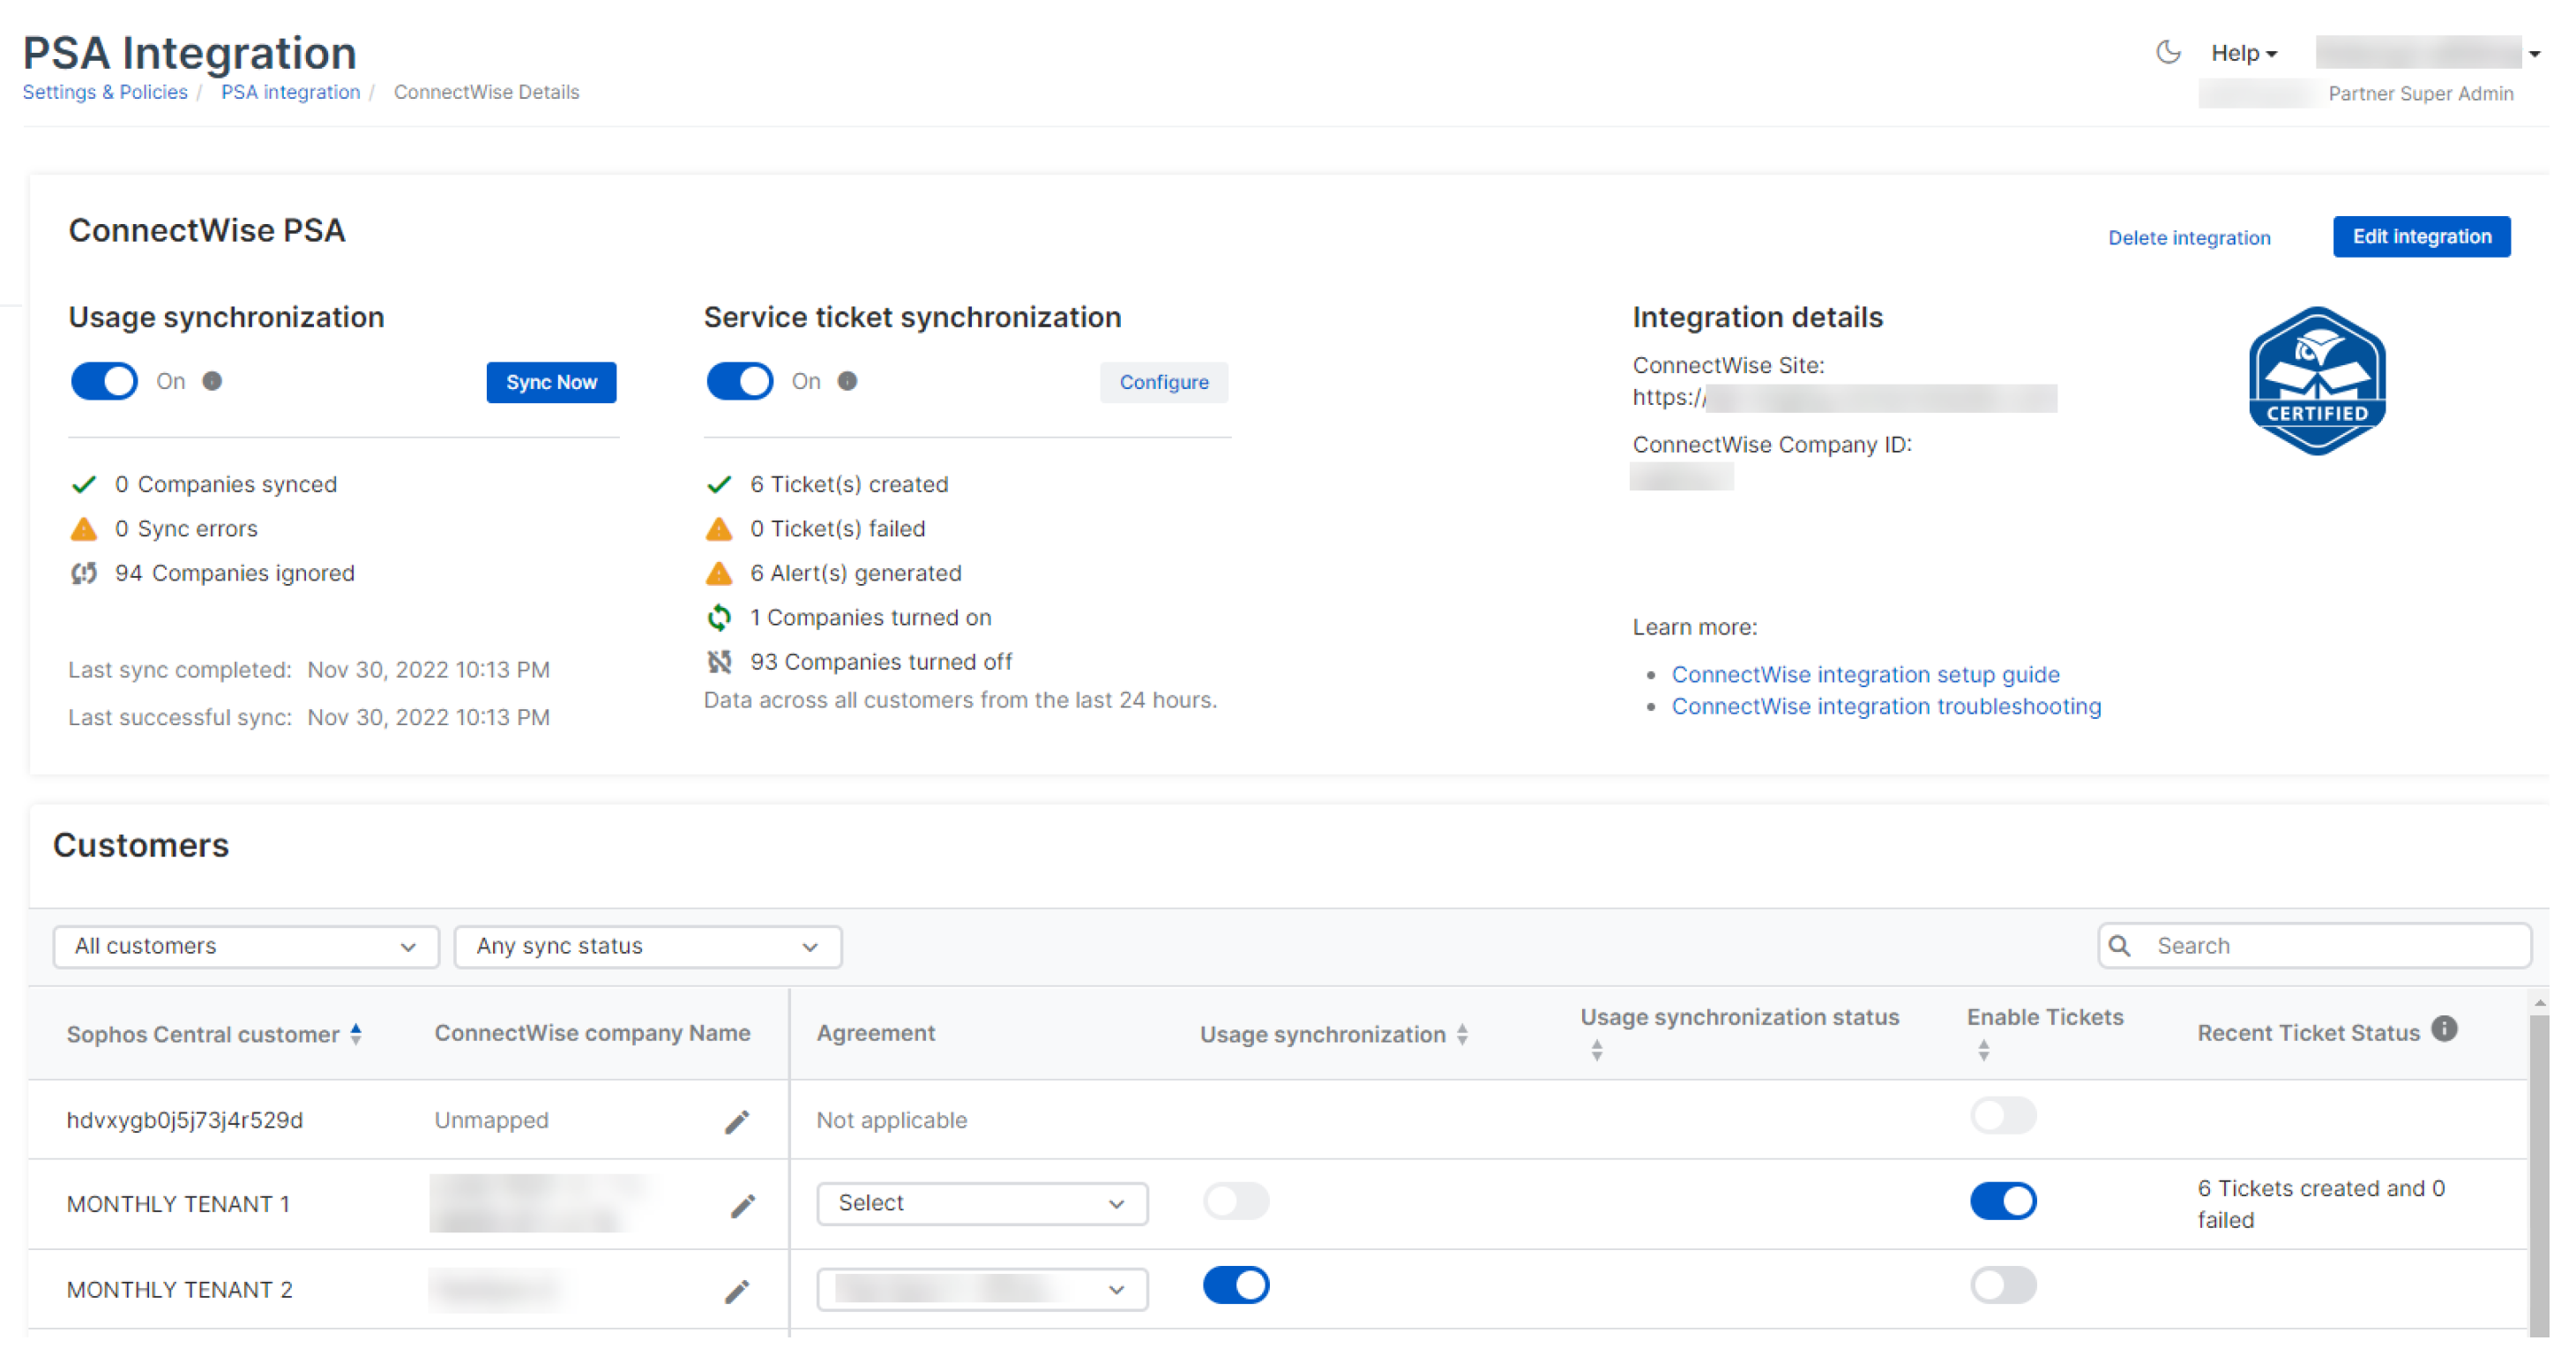Click the ConnectWise Certified badge

pyautogui.click(x=2316, y=381)
